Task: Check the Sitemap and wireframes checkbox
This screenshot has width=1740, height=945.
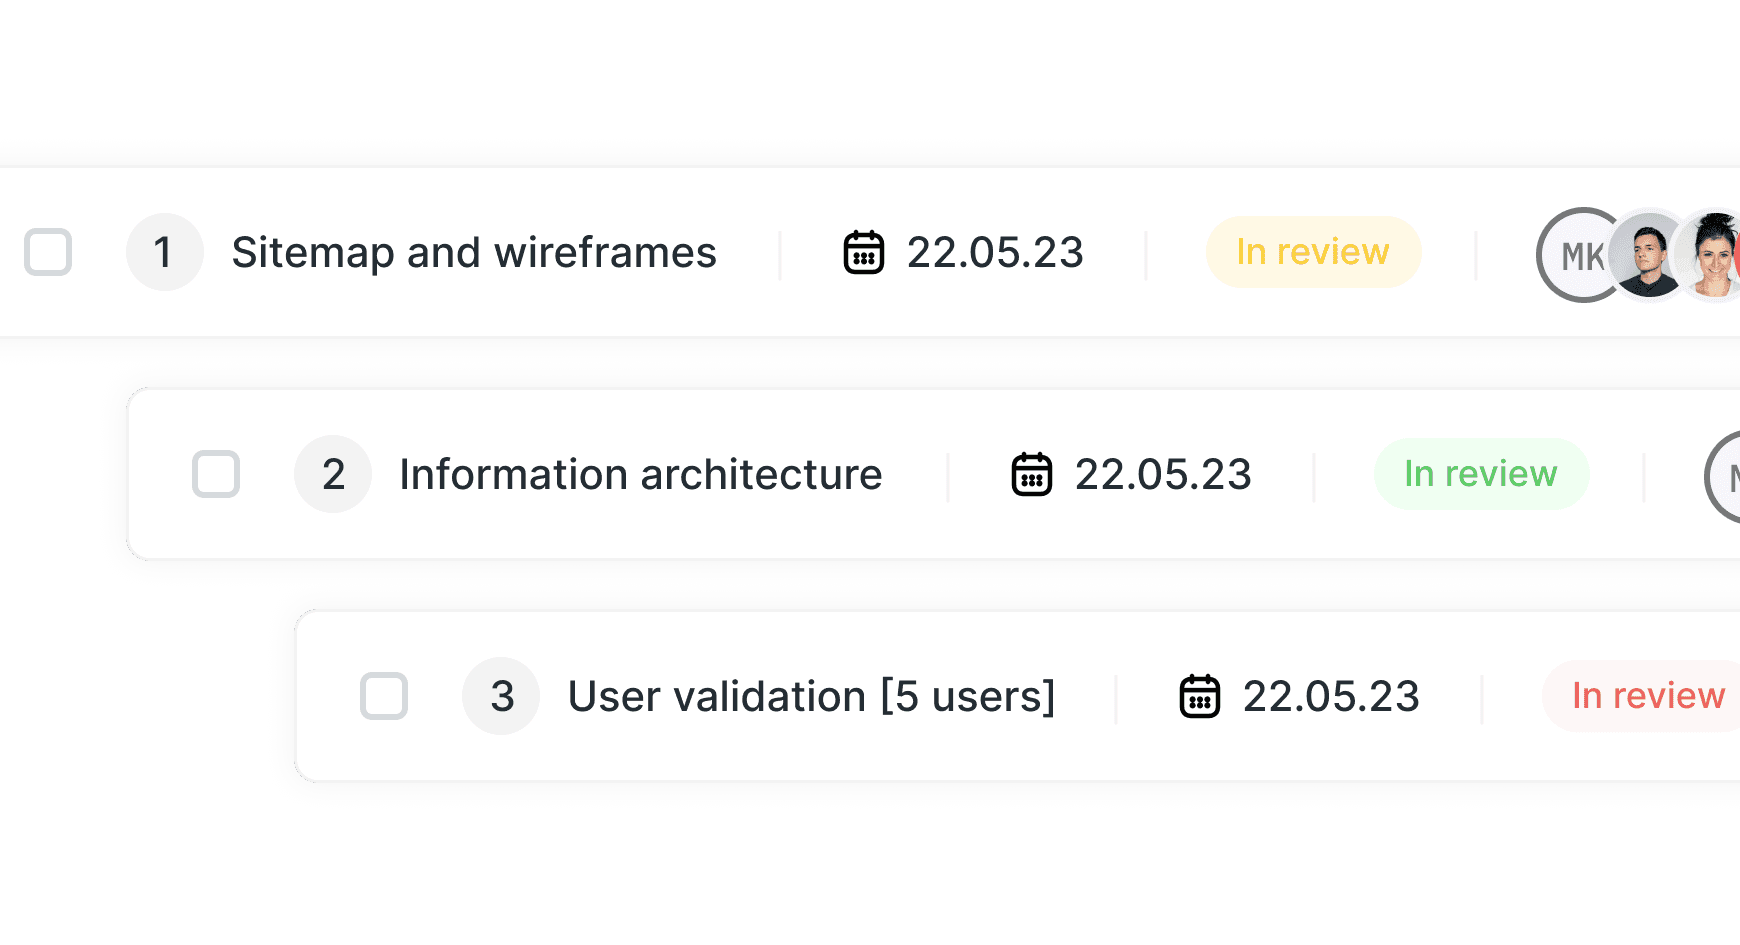Action: 48,252
